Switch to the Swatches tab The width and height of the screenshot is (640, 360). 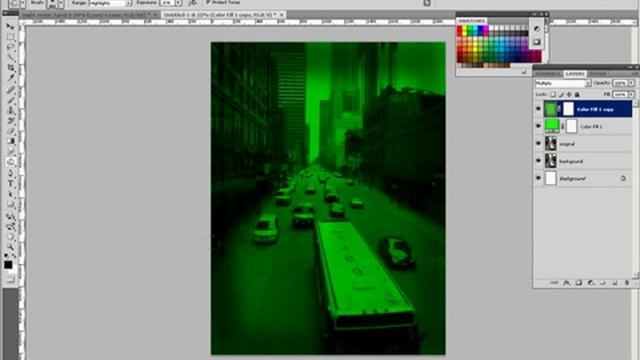tap(471, 21)
